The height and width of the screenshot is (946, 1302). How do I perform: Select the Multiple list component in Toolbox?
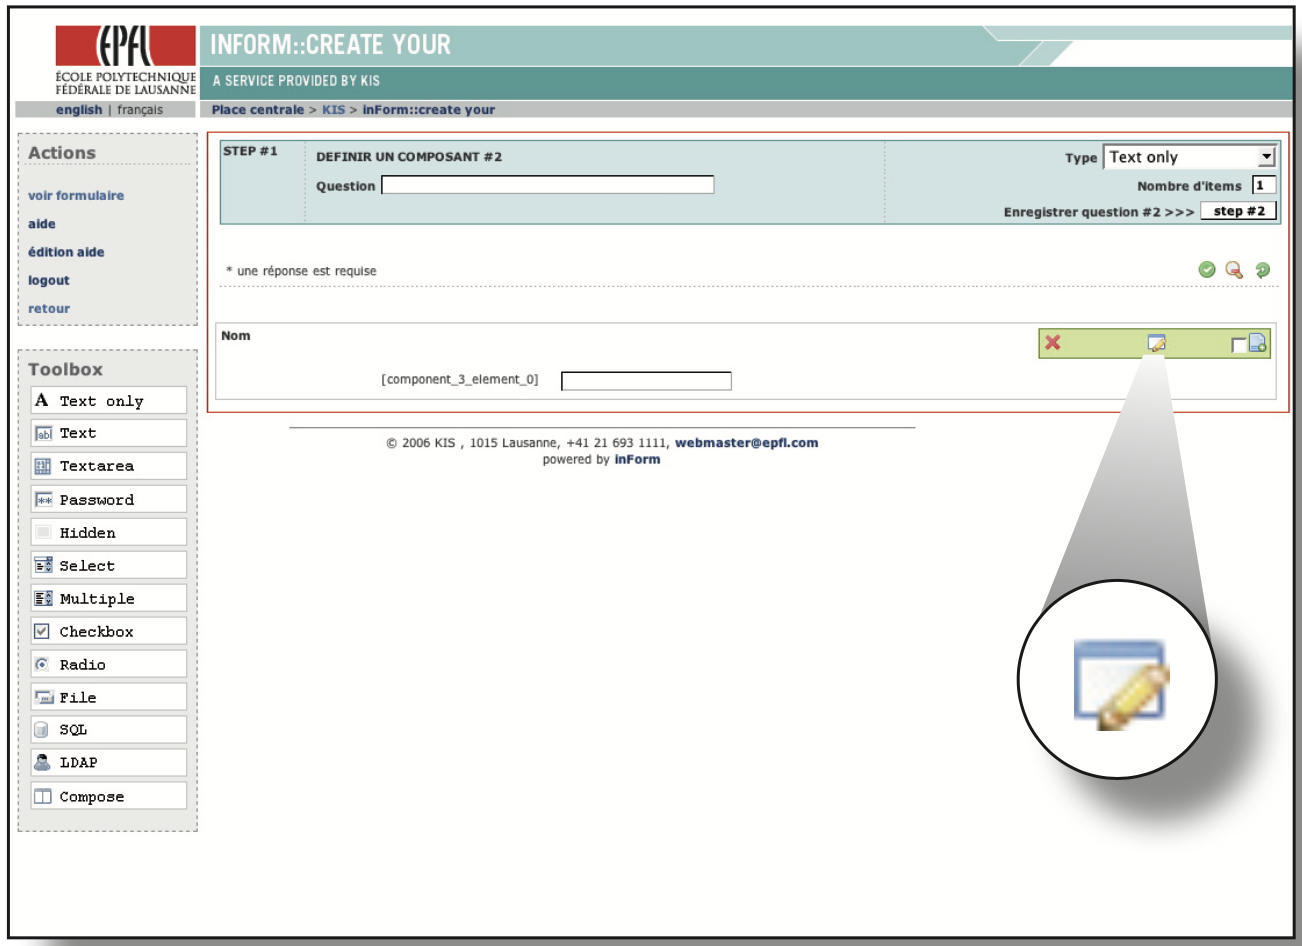tap(108, 598)
